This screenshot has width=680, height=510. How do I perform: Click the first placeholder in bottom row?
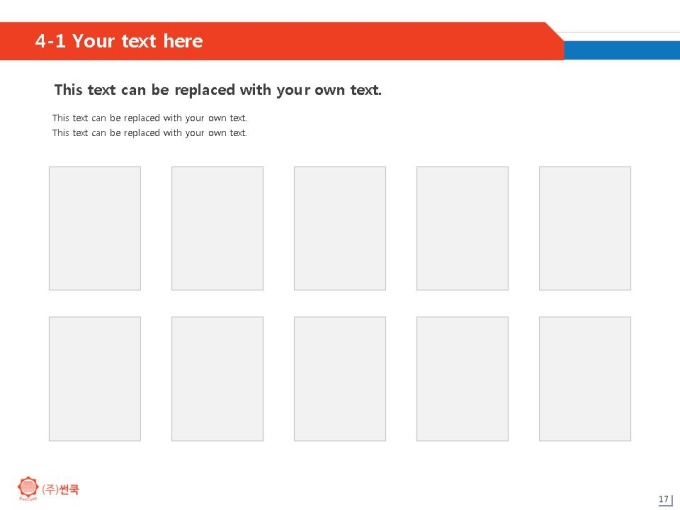point(95,379)
